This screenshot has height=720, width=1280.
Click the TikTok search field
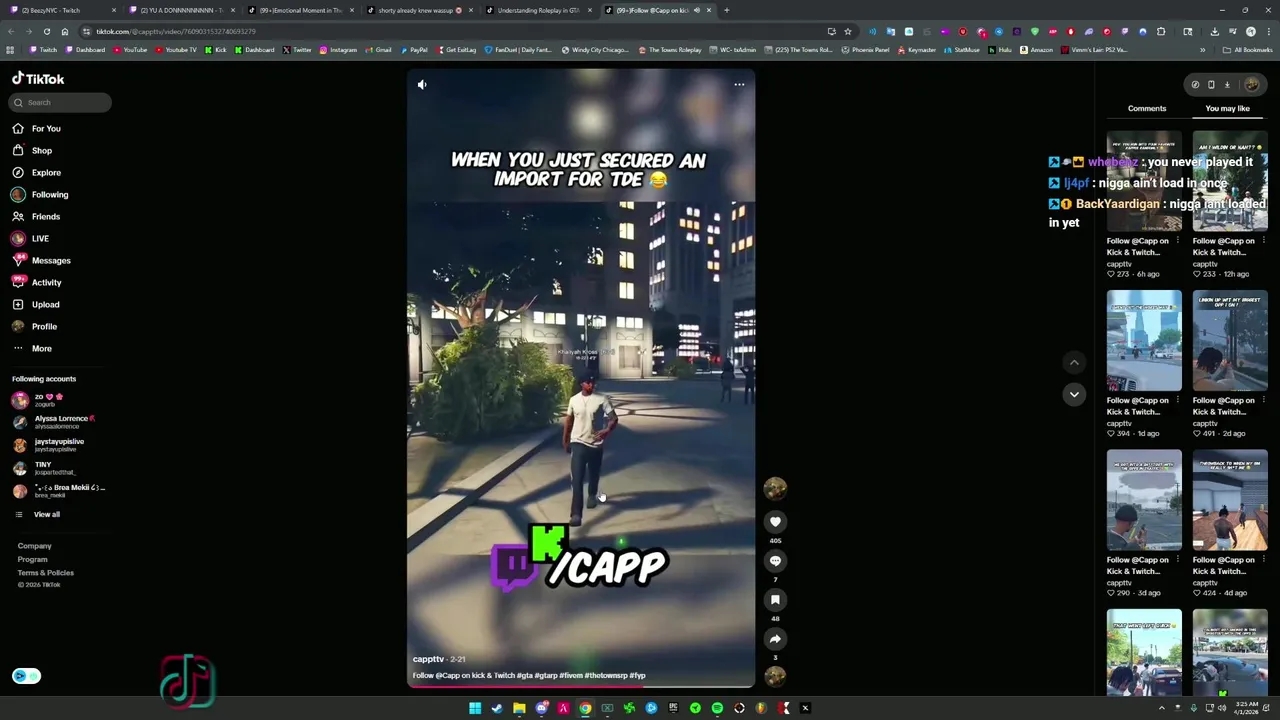coord(61,102)
